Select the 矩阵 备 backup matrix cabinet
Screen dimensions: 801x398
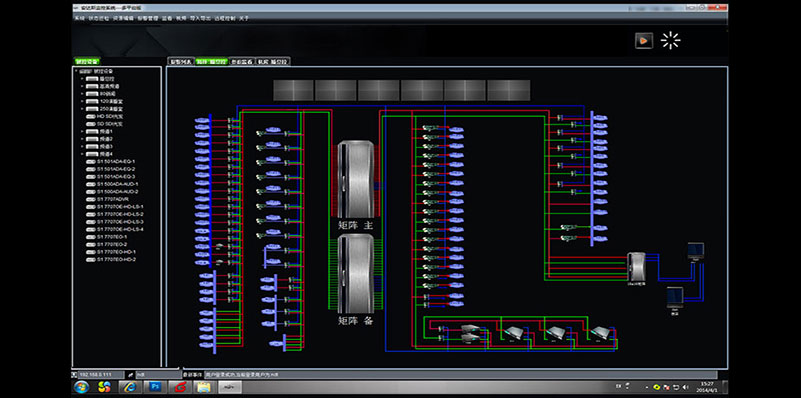356,273
